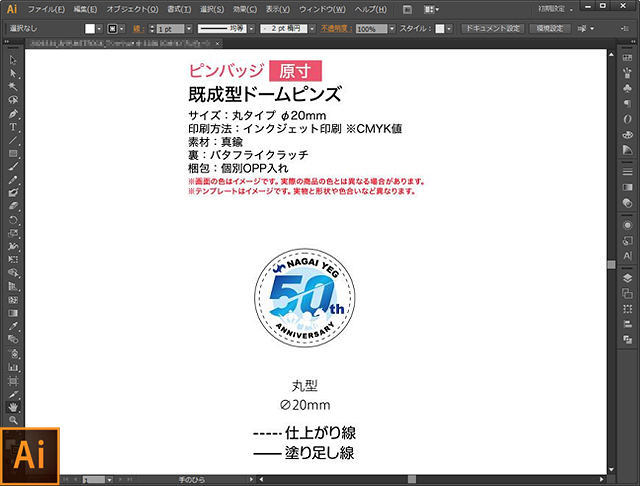Click the ドキュメント設定 button
The width and height of the screenshot is (640, 486).
pos(493,29)
